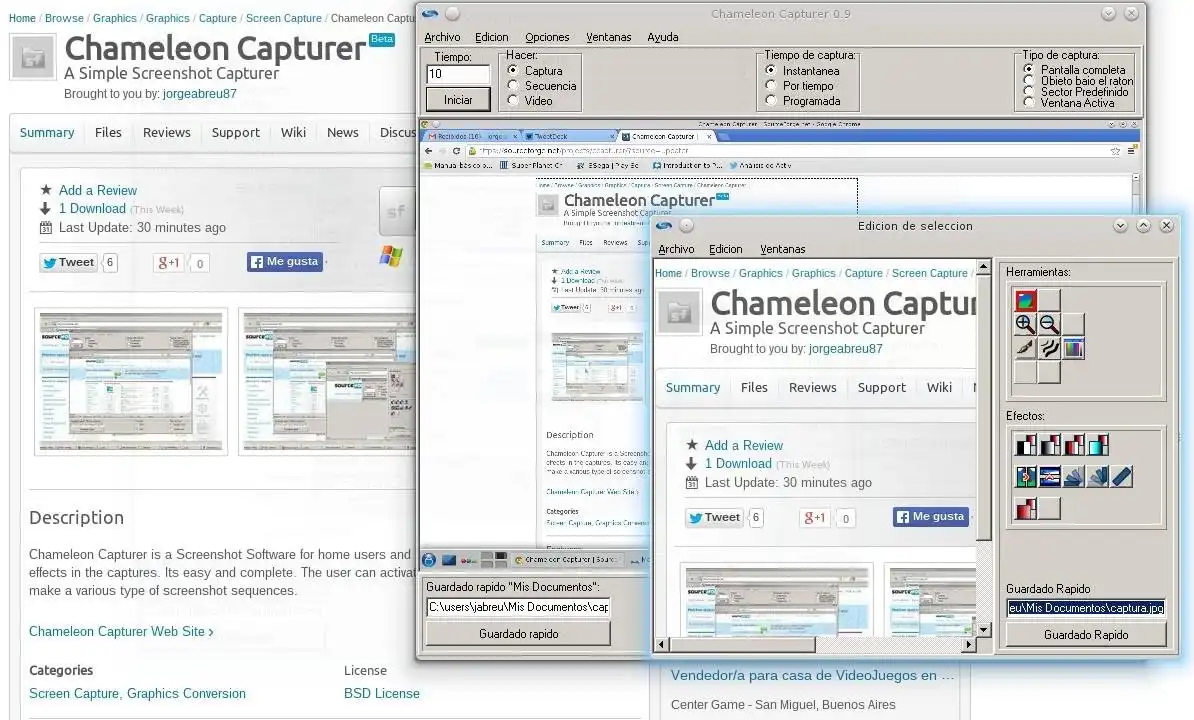Apply the grayscale gradient effect
The width and height of the screenshot is (1194, 720).
pyautogui.click(x=1050, y=444)
